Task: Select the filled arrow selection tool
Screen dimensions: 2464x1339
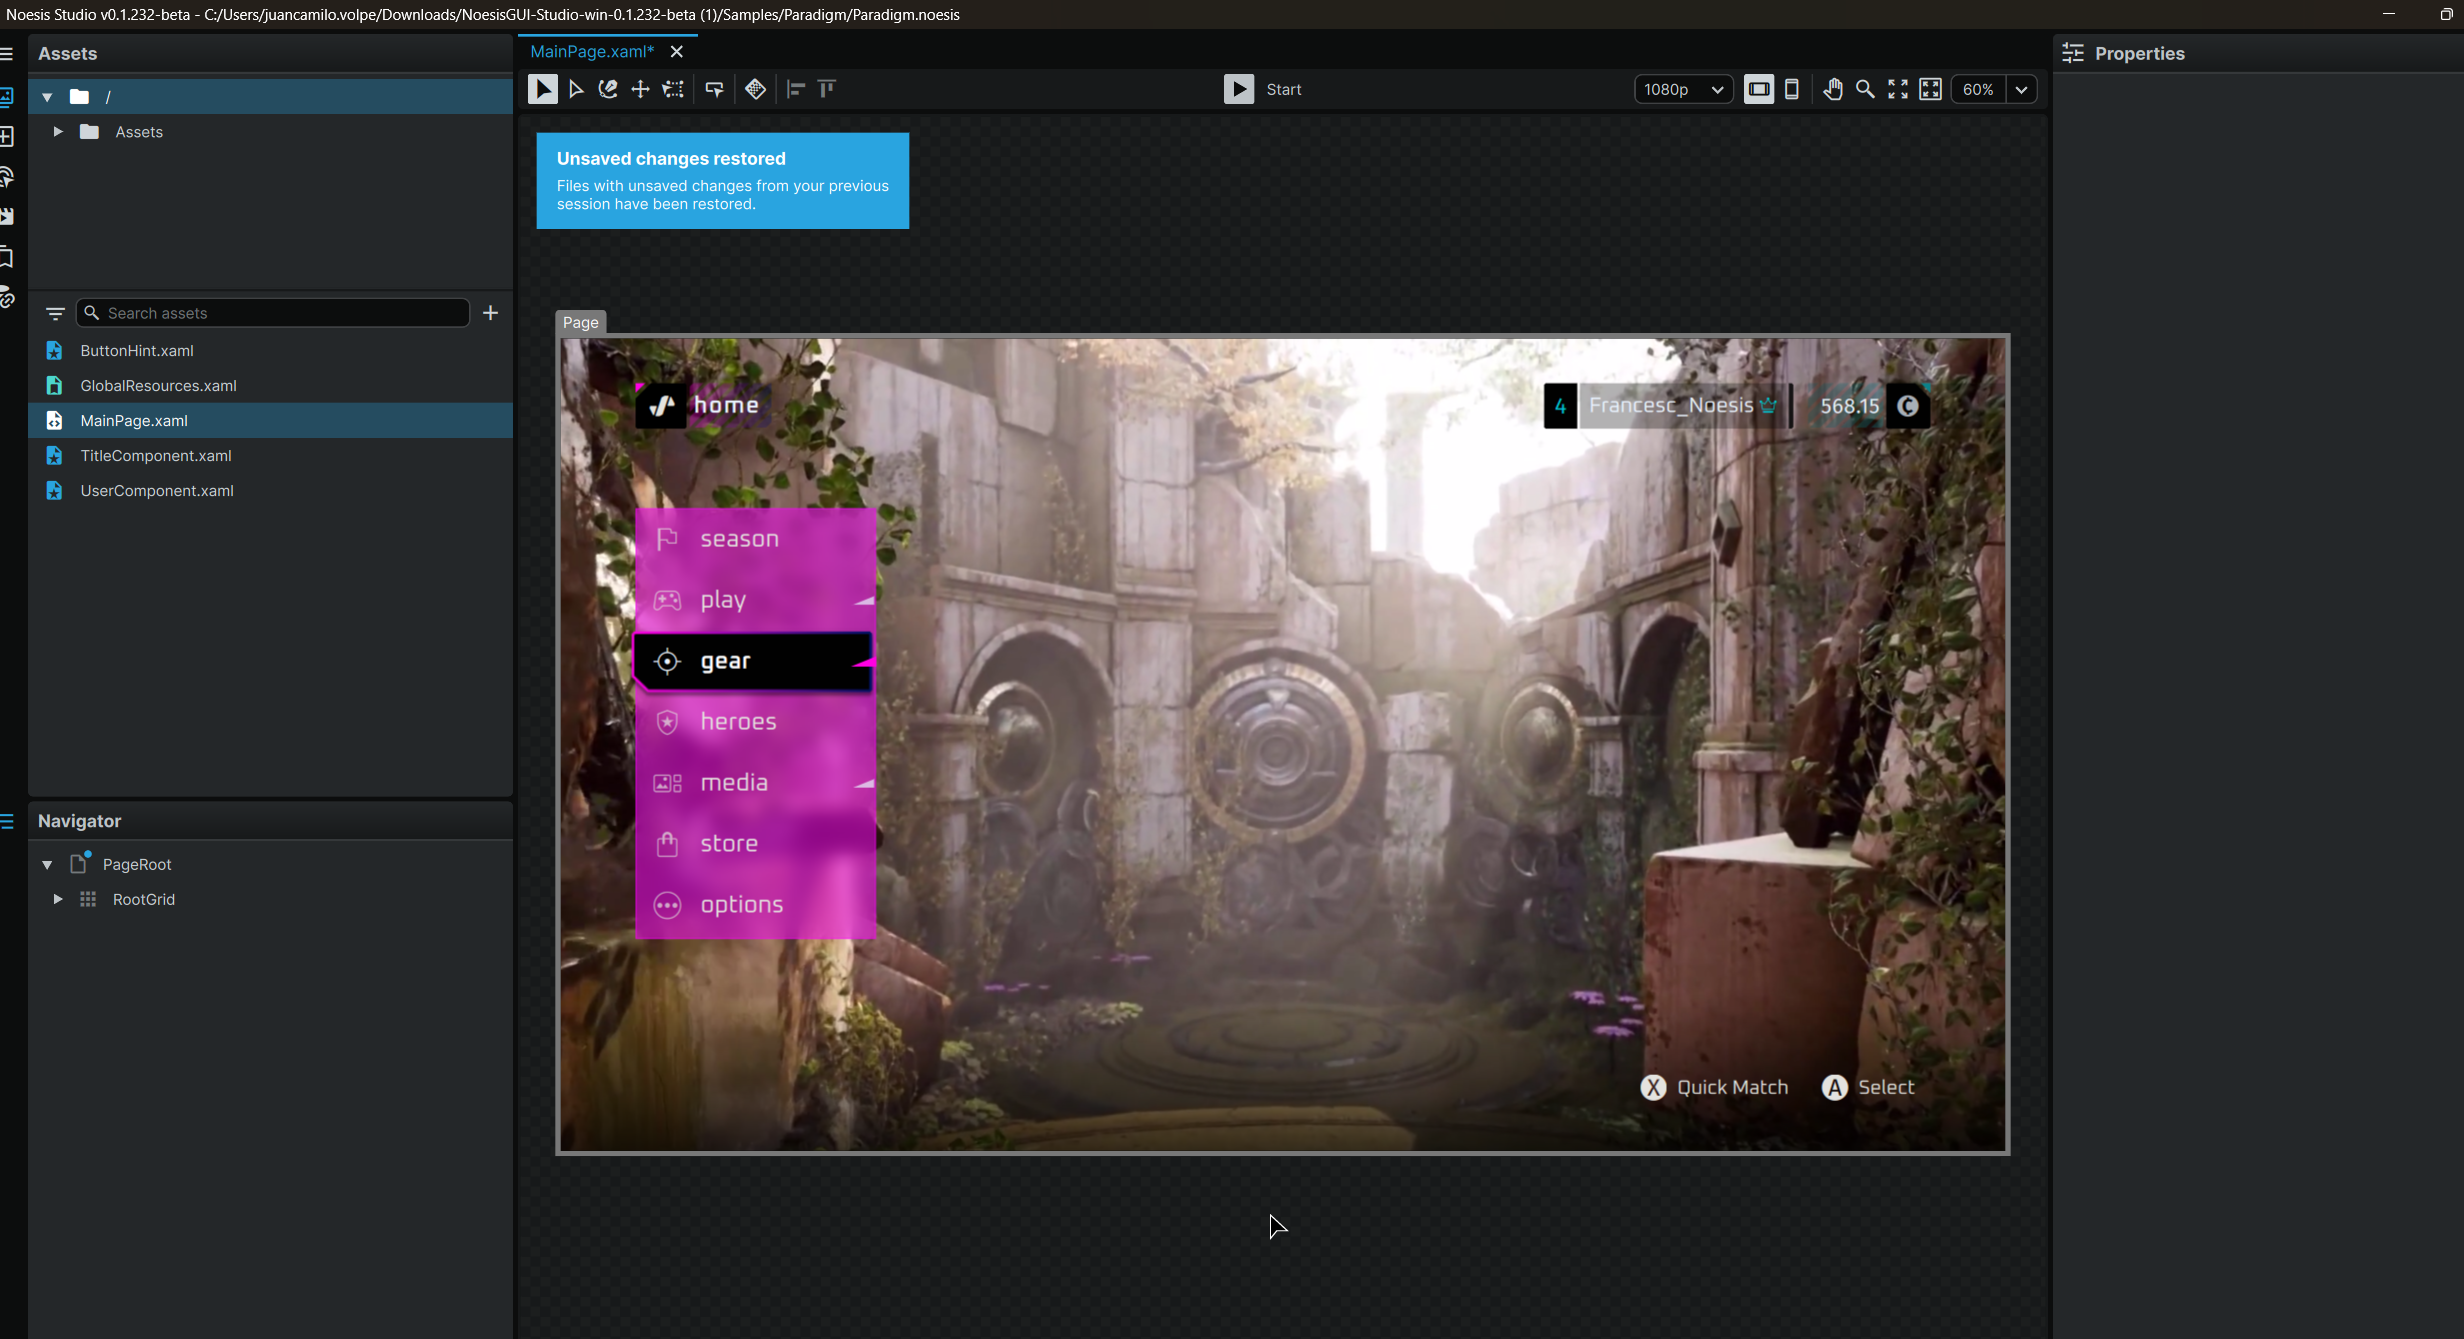Action: (543, 89)
